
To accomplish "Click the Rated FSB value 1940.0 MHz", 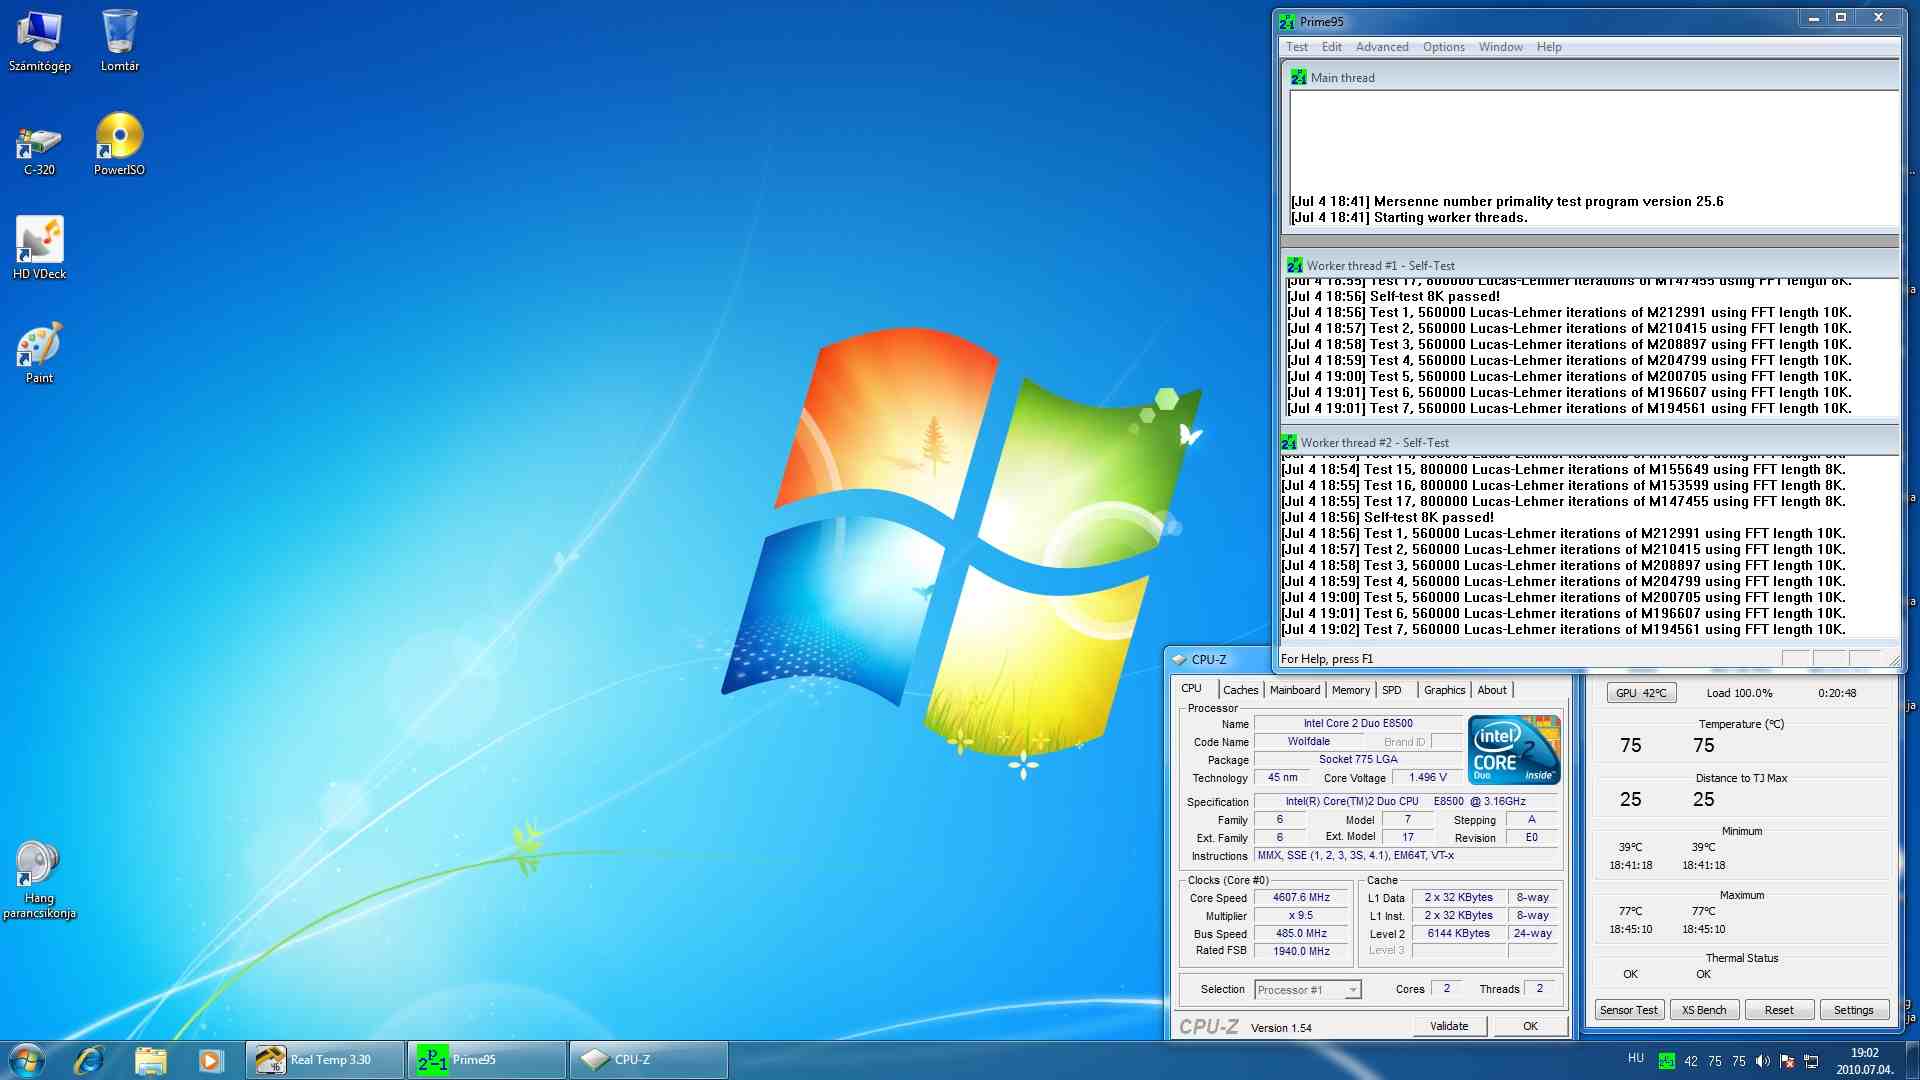I will tap(1300, 952).
